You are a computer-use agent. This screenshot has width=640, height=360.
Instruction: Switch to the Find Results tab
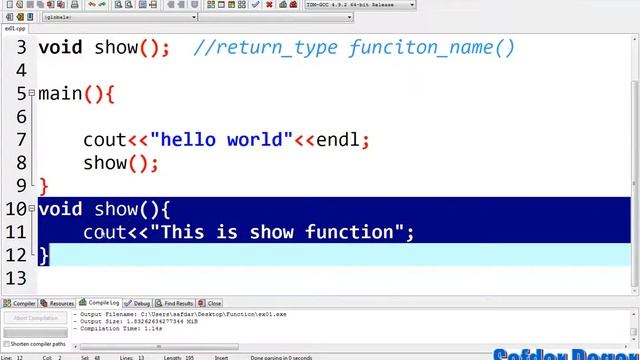click(x=174, y=303)
